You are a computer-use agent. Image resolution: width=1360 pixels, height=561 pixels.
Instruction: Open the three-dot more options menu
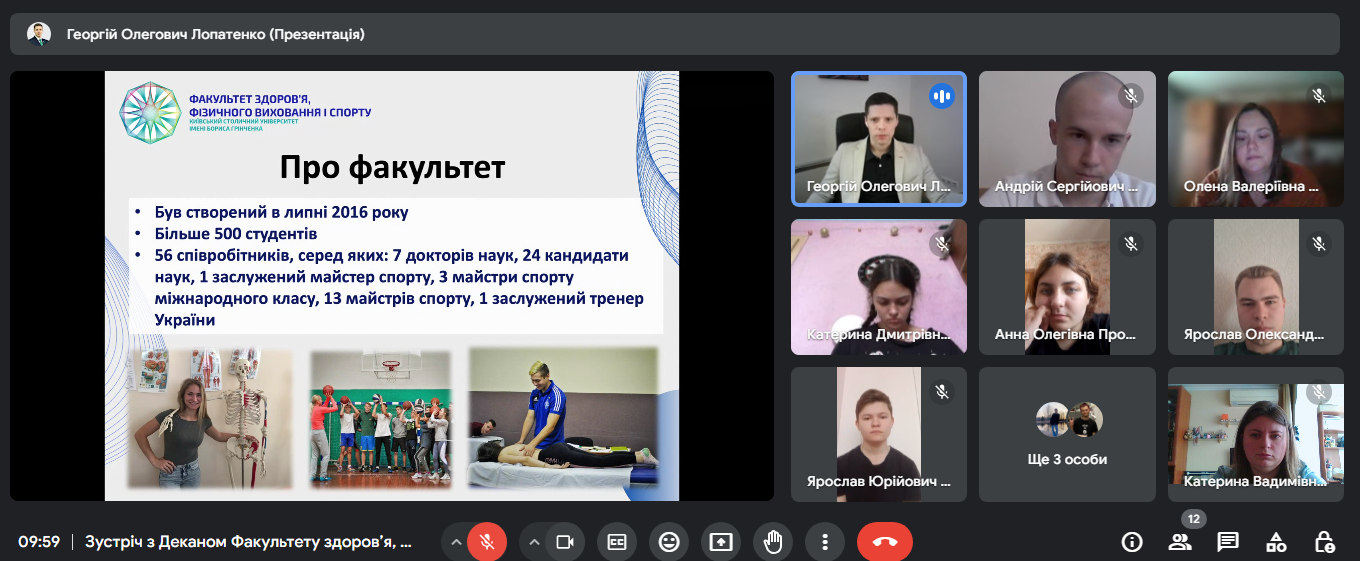coord(825,542)
